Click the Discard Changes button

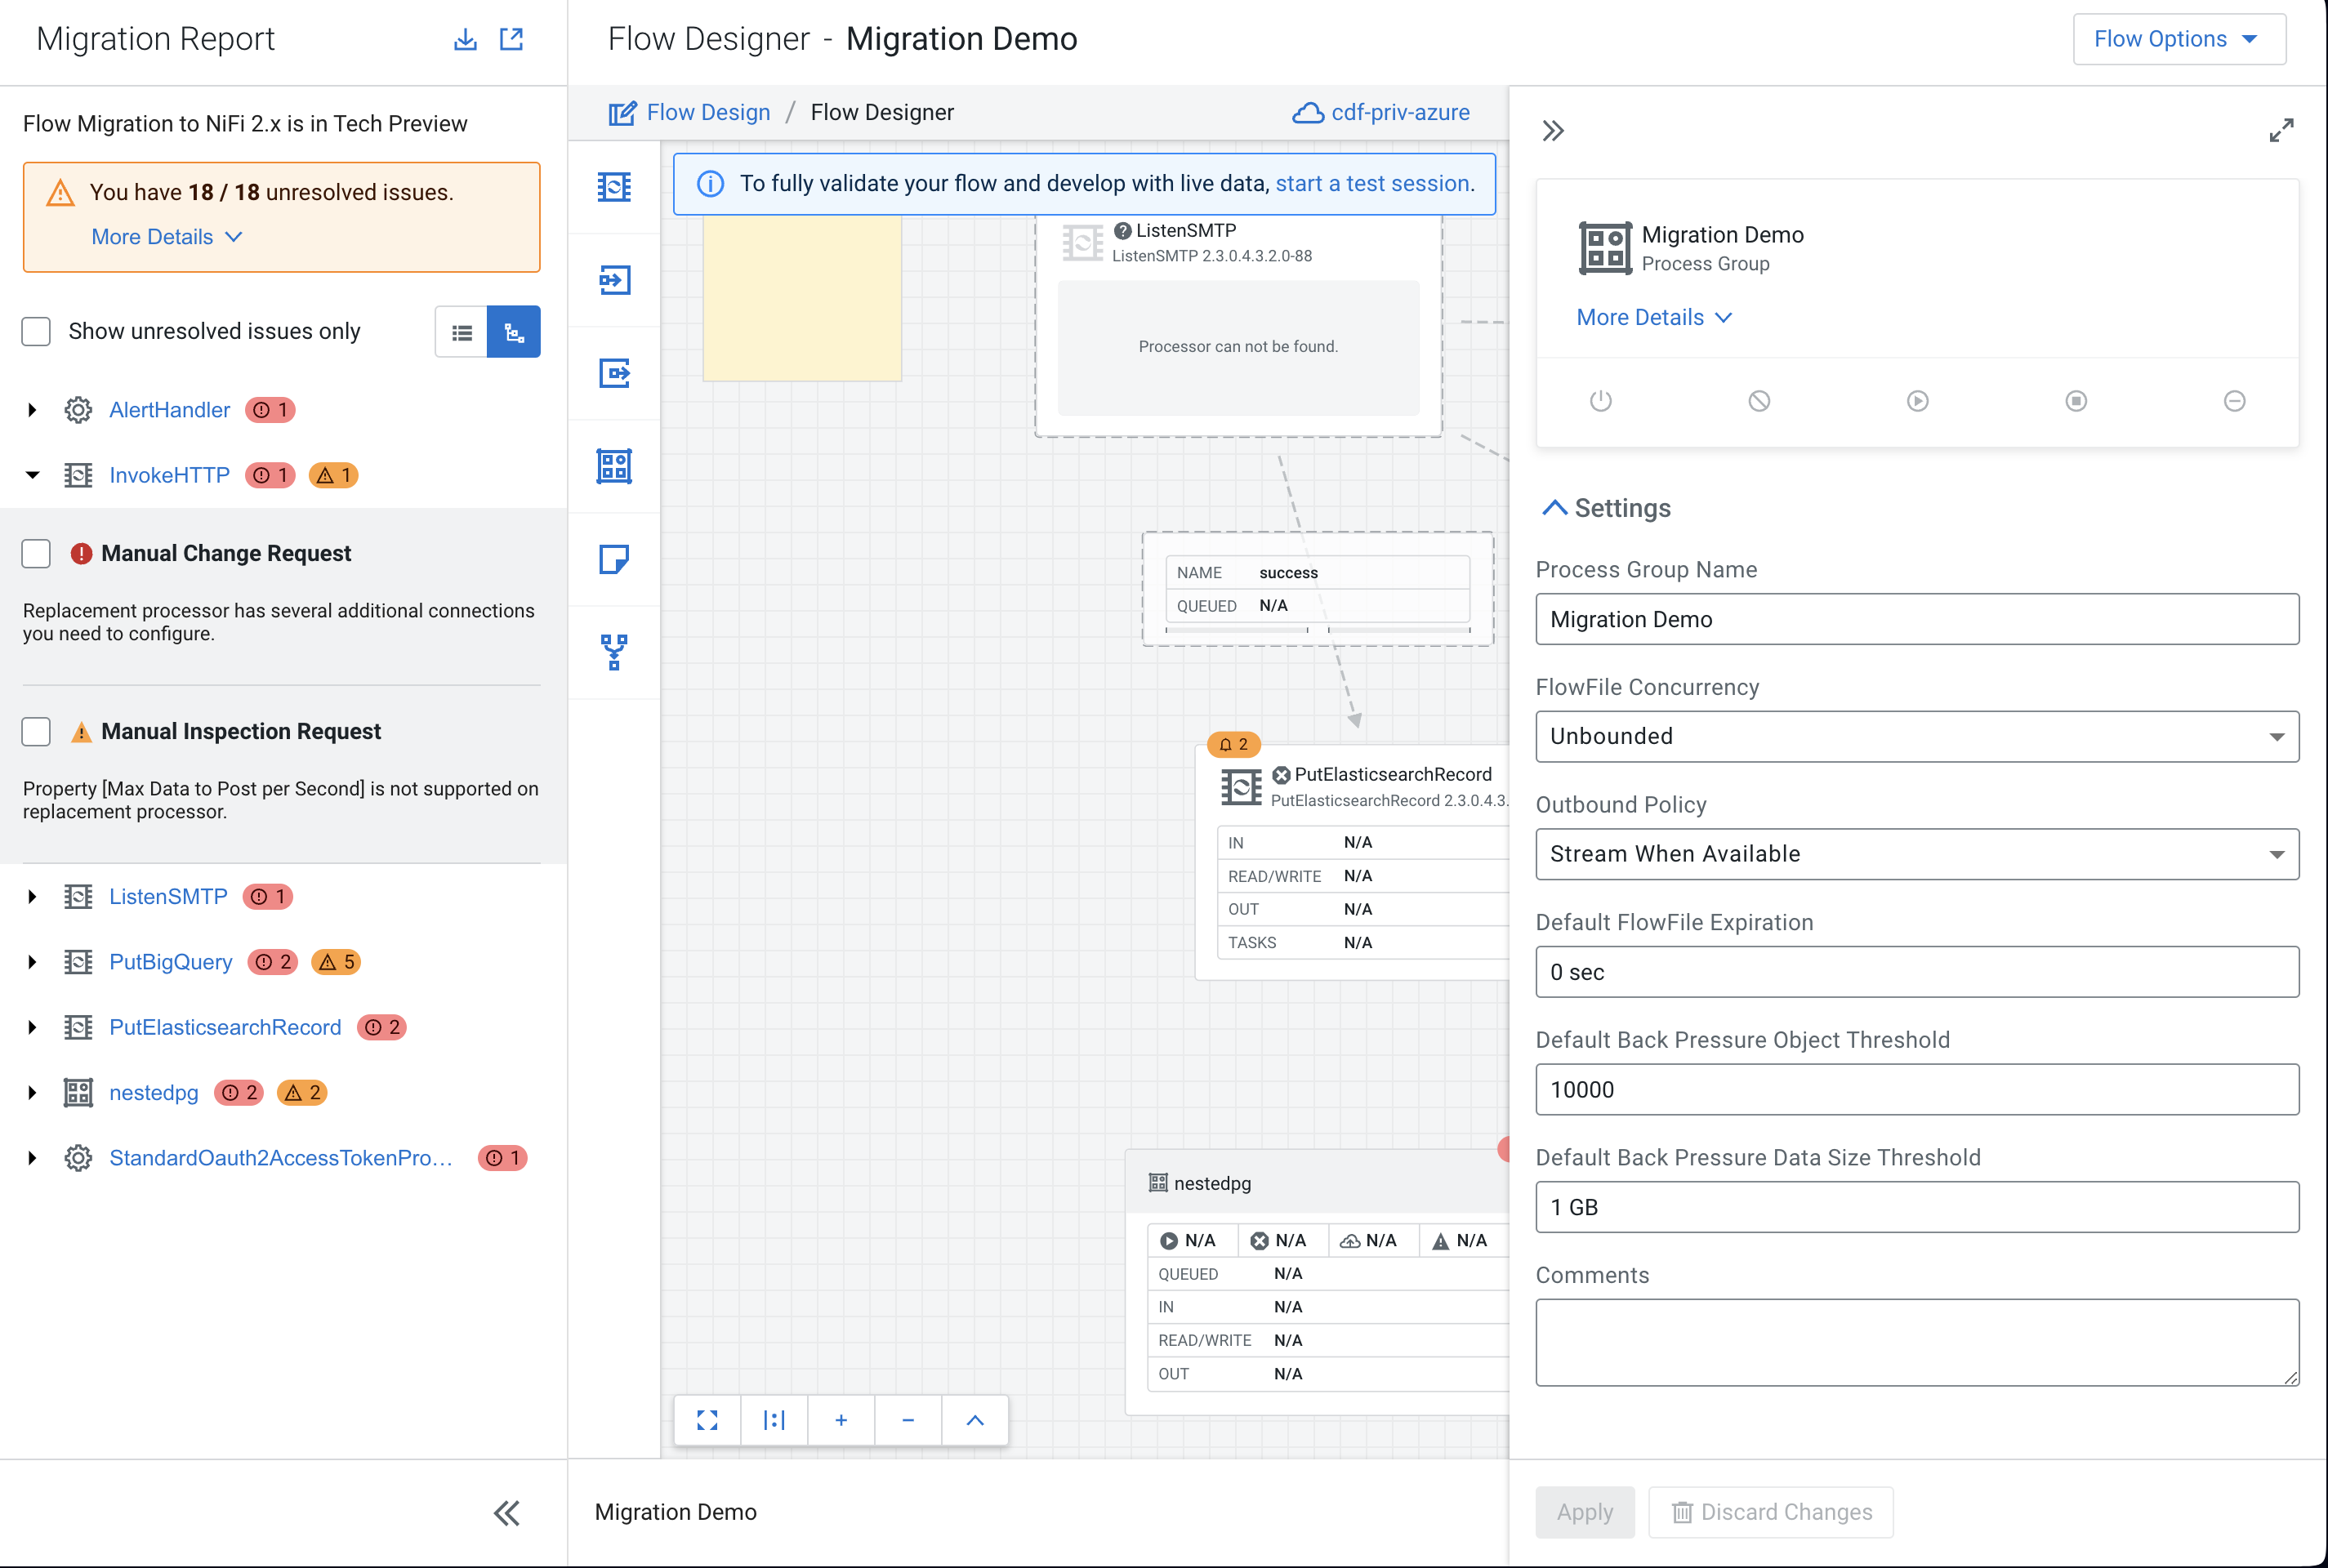[x=1770, y=1512]
